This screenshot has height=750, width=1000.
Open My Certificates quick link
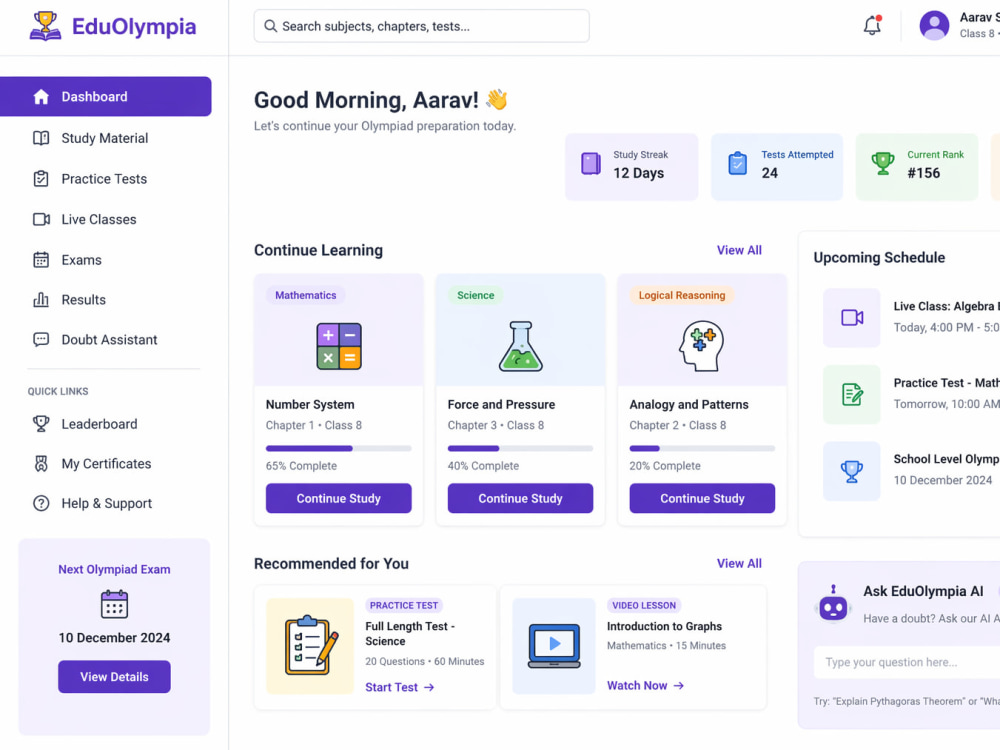point(105,464)
